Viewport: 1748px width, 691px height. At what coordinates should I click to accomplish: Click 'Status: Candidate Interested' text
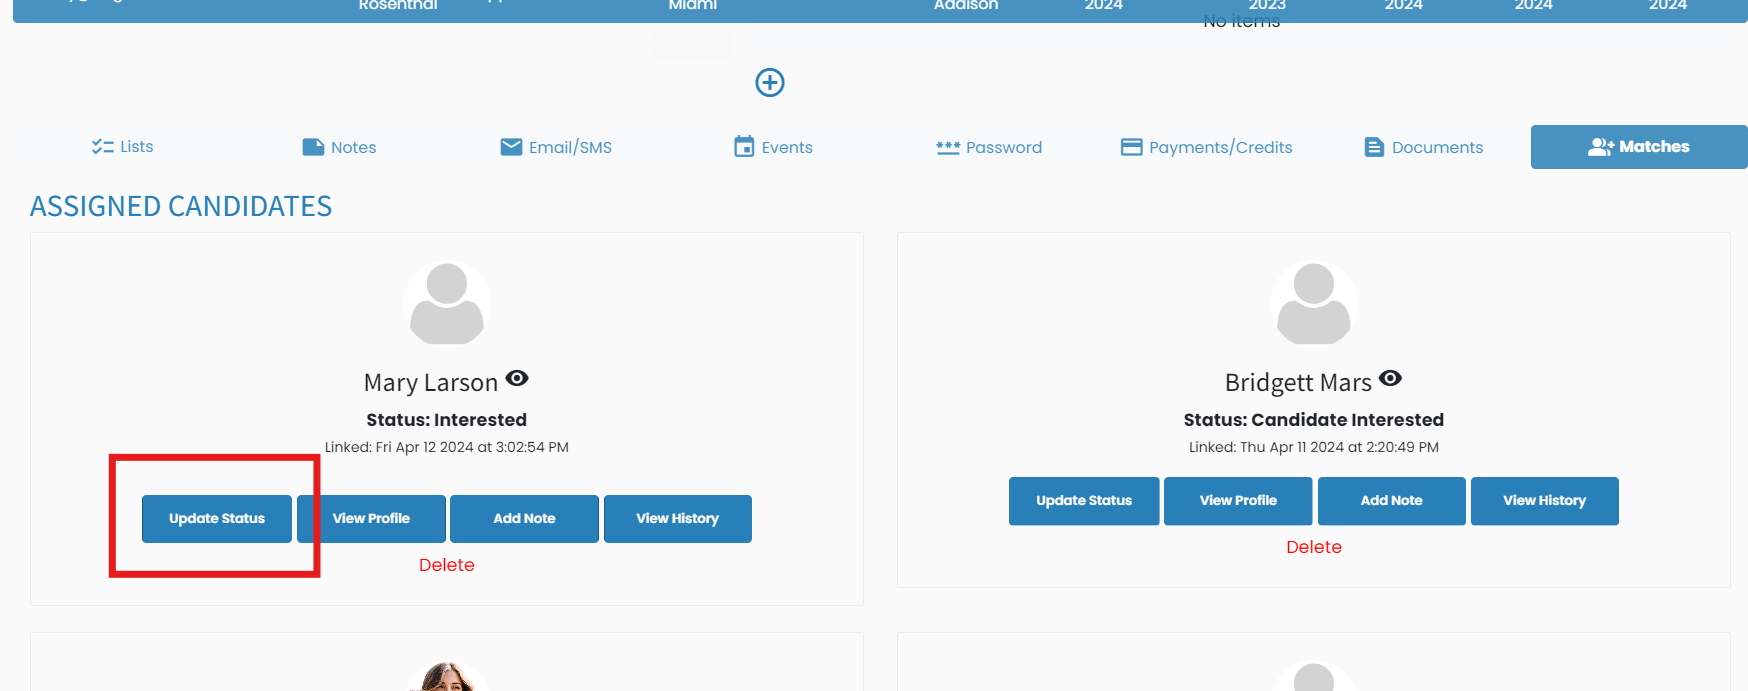coord(1314,420)
